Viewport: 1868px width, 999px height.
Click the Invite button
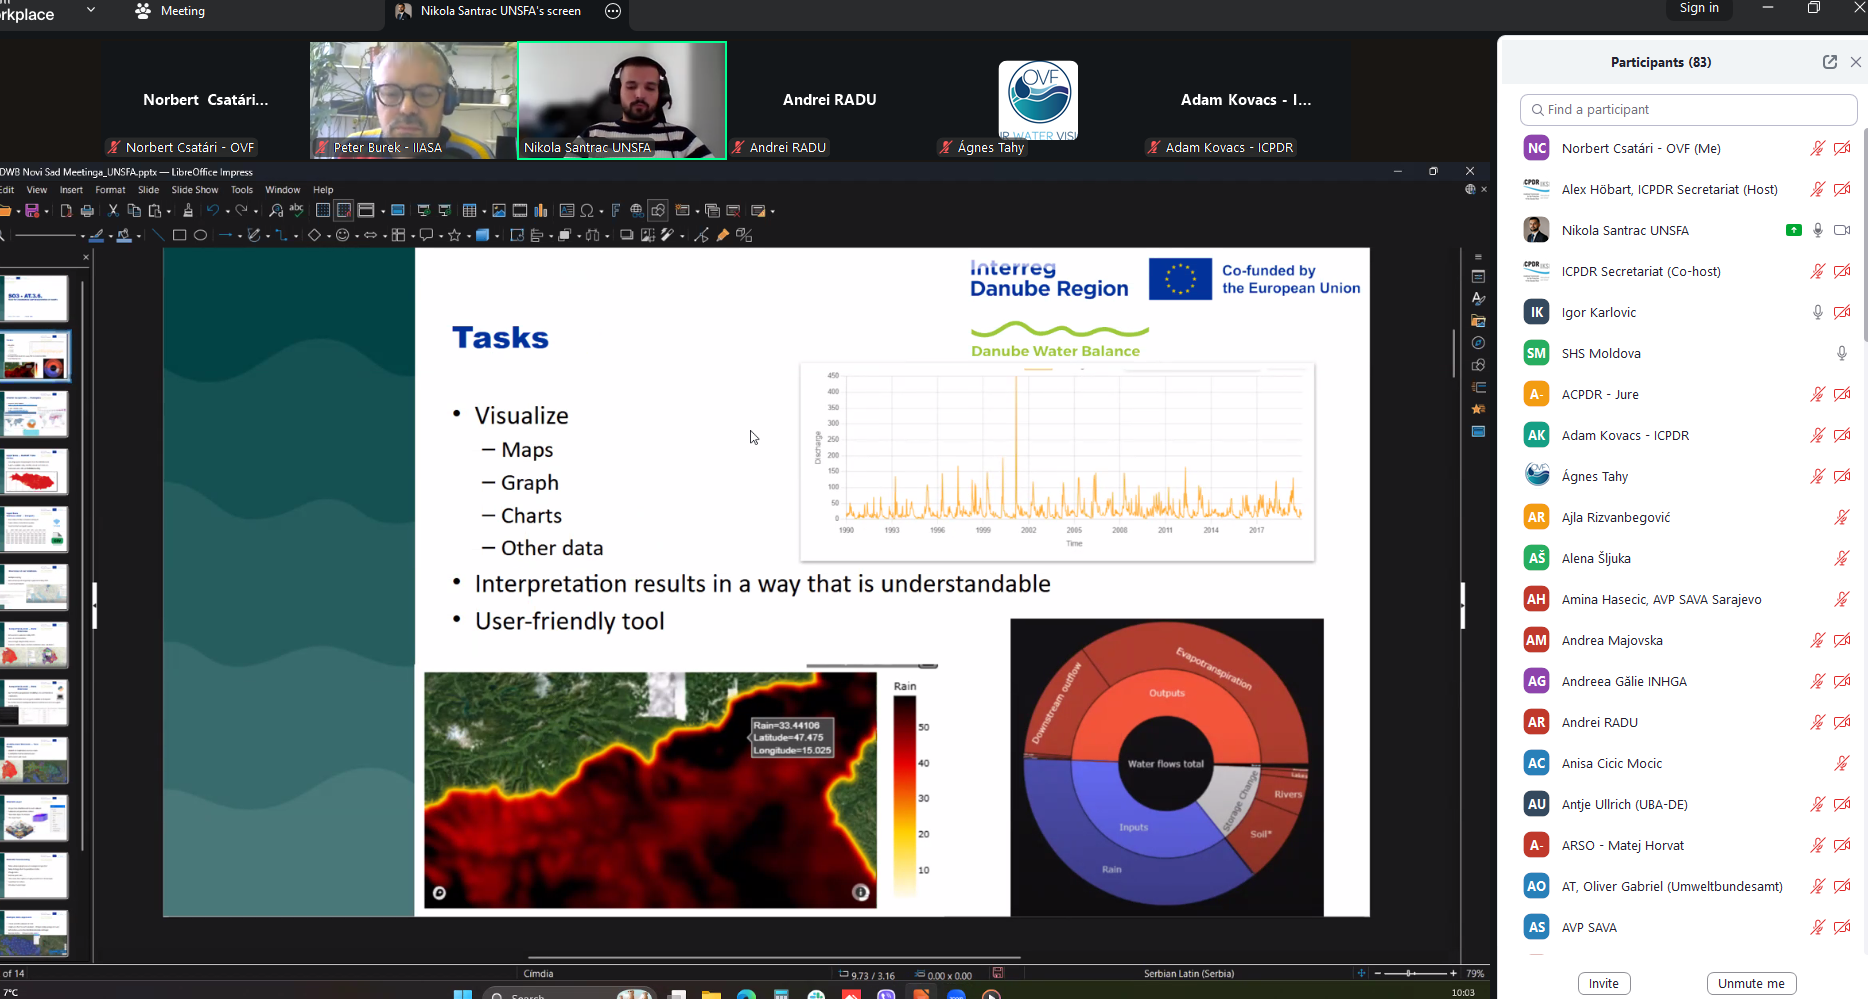click(x=1603, y=983)
